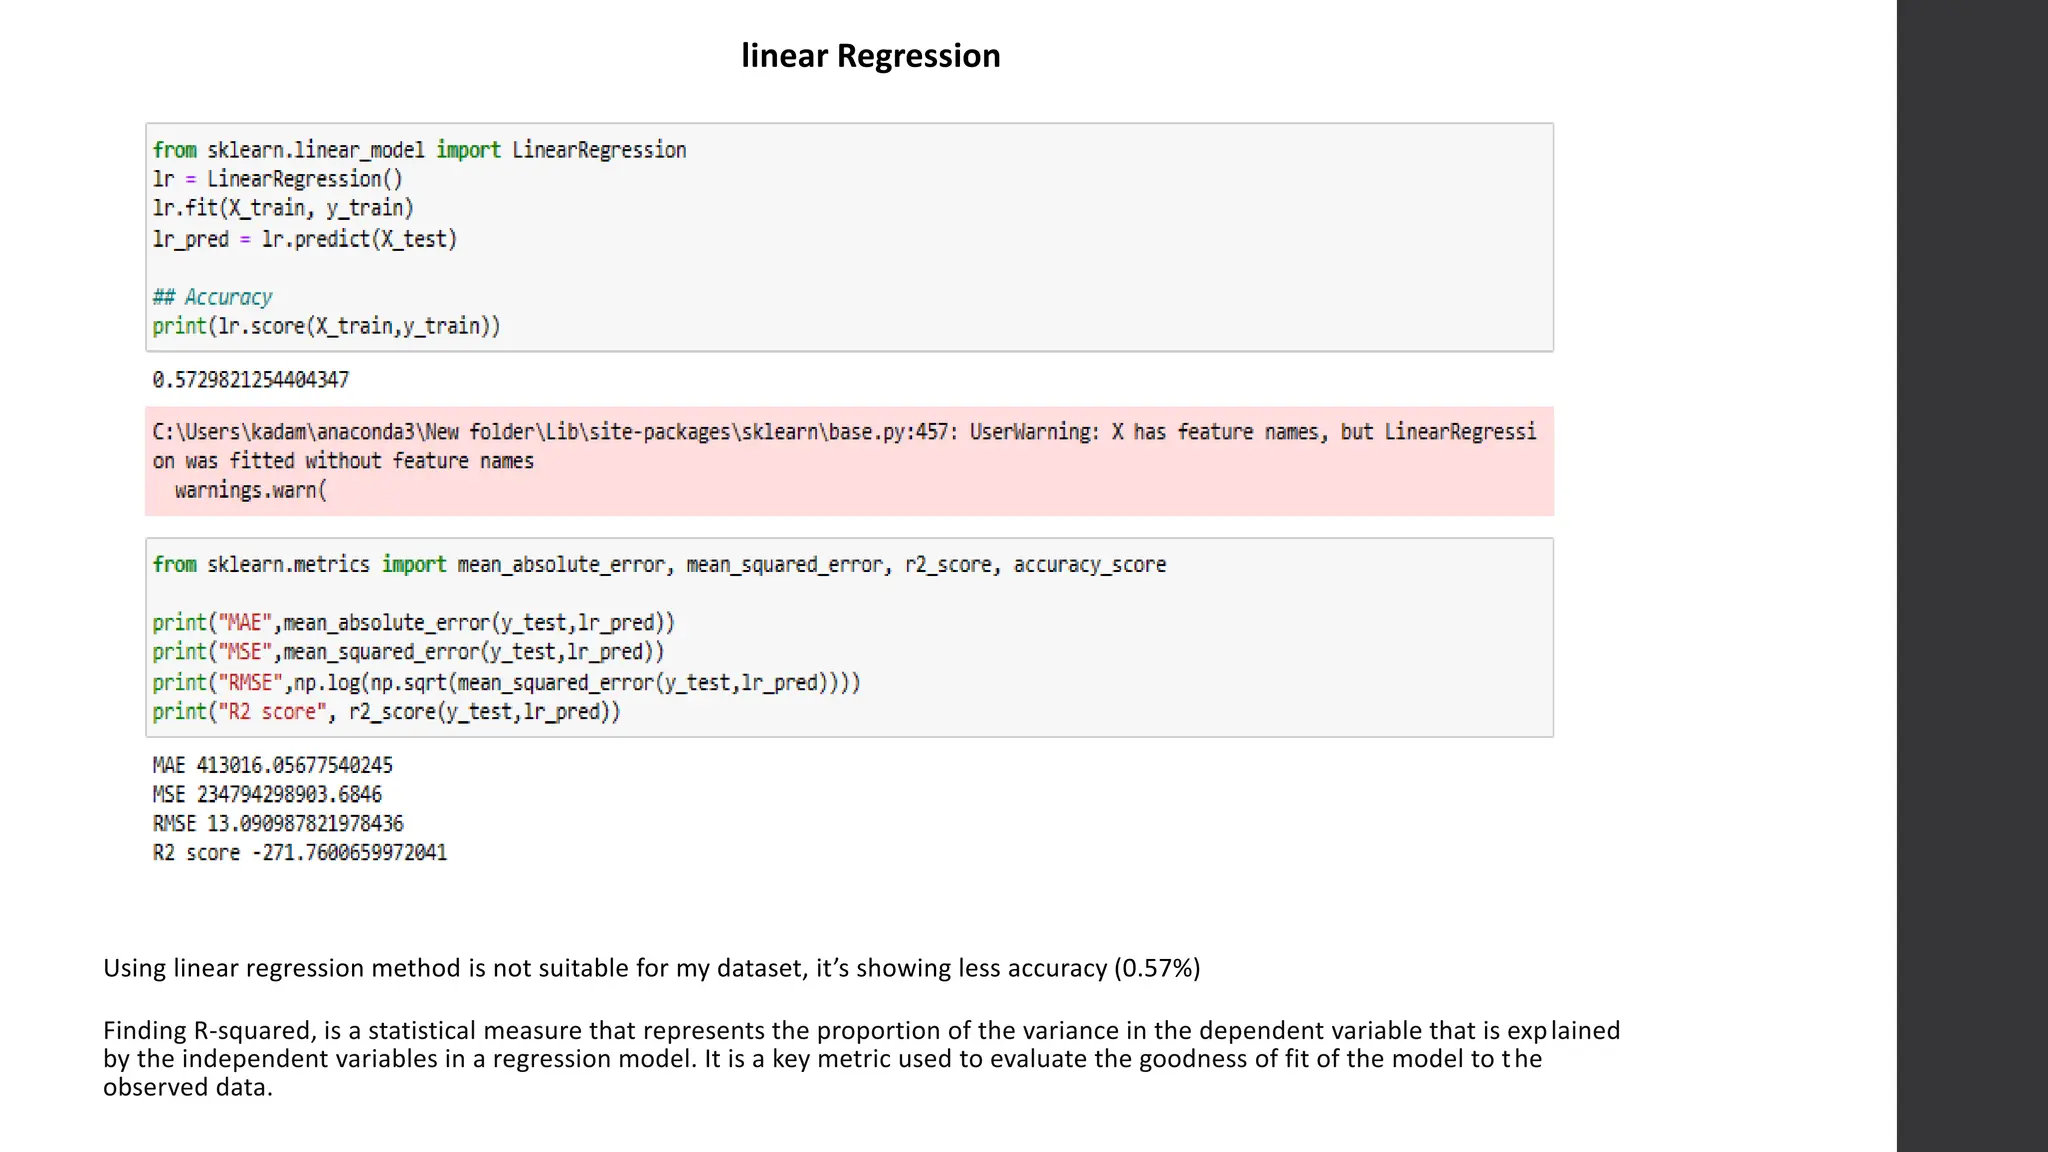Click the 'linear Regression' slide title
Image resolution: width=2048 pixels, height=1152 pixels.
(870, 56)
